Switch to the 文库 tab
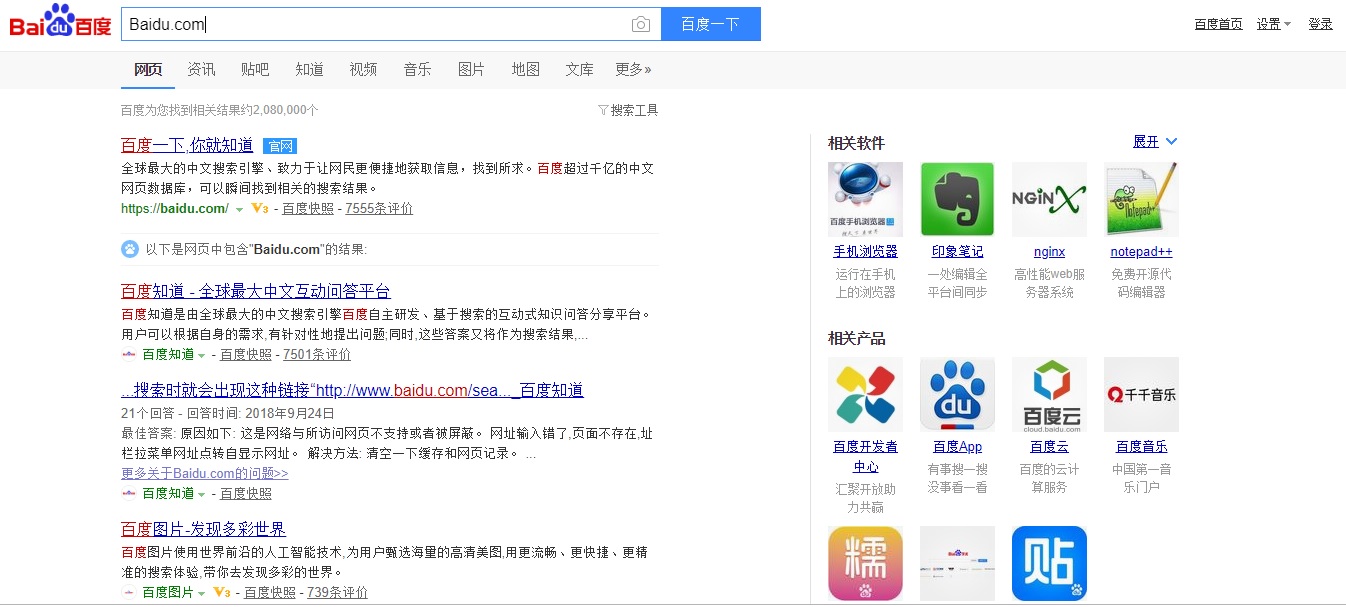Image resolution: width=1346 pixels, height=607 pixels. [579, 69]
